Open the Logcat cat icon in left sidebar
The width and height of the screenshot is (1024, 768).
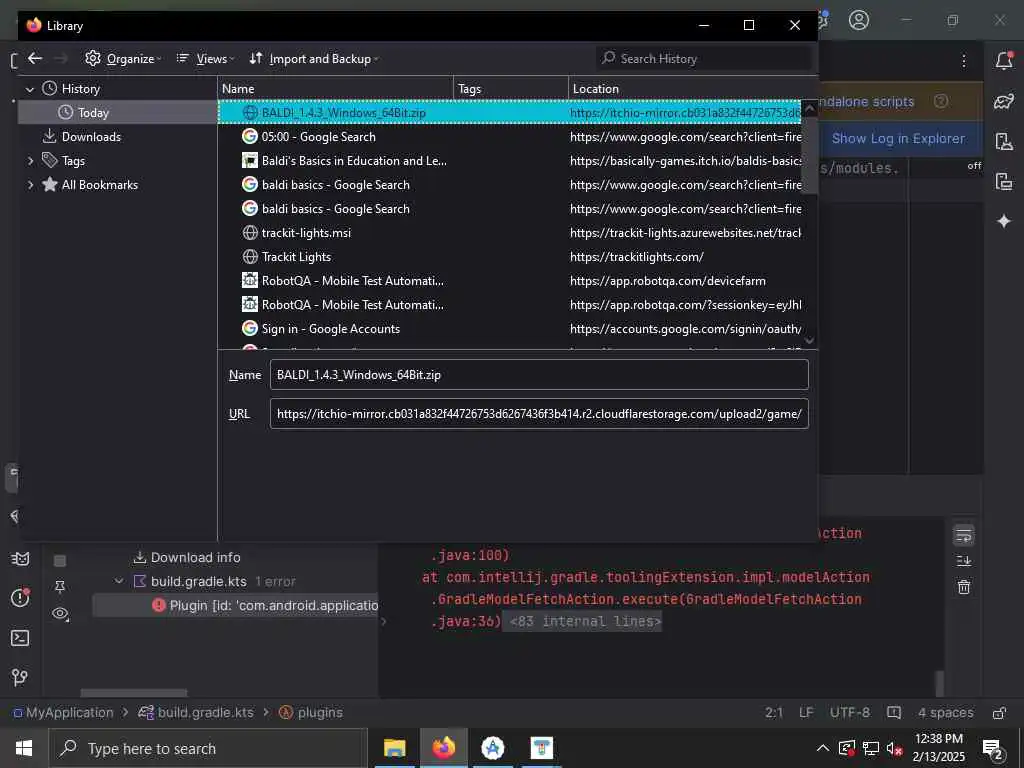[x=20, y=559]
